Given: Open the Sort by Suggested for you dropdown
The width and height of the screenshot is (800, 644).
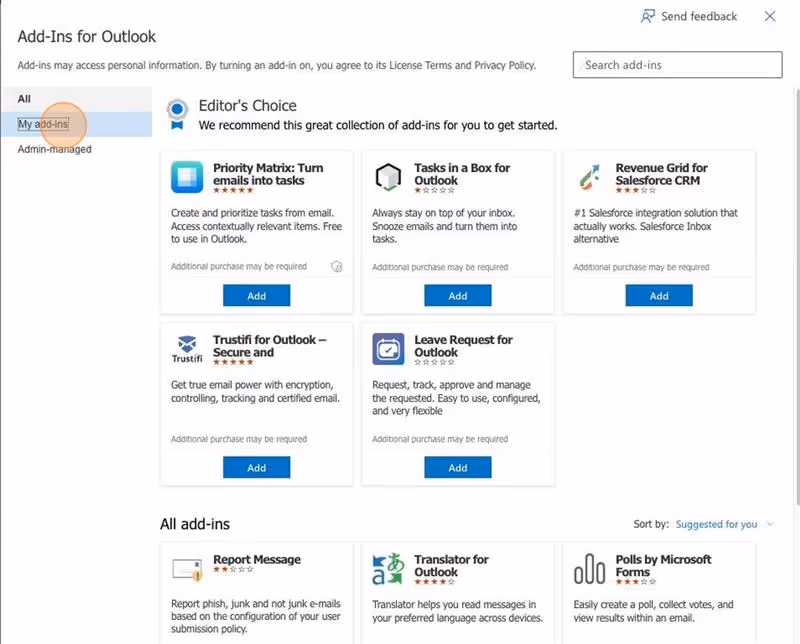Looking at the screenshot, I should (716, 524).
